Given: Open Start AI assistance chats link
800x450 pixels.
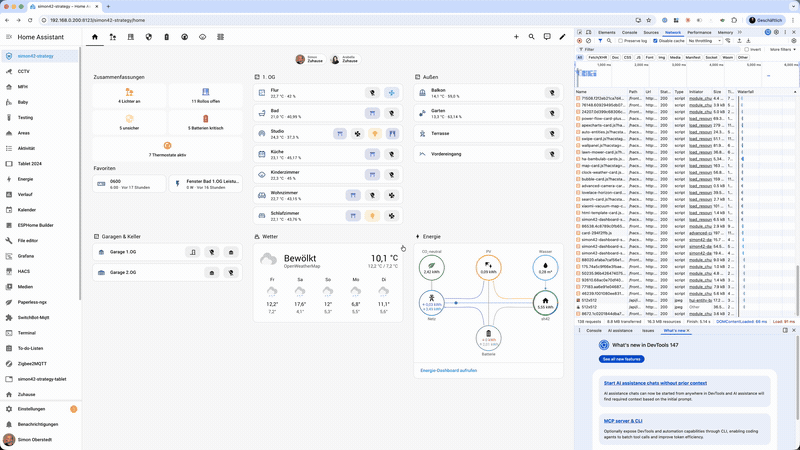Looking at the screenshot, I should (656, 383).
